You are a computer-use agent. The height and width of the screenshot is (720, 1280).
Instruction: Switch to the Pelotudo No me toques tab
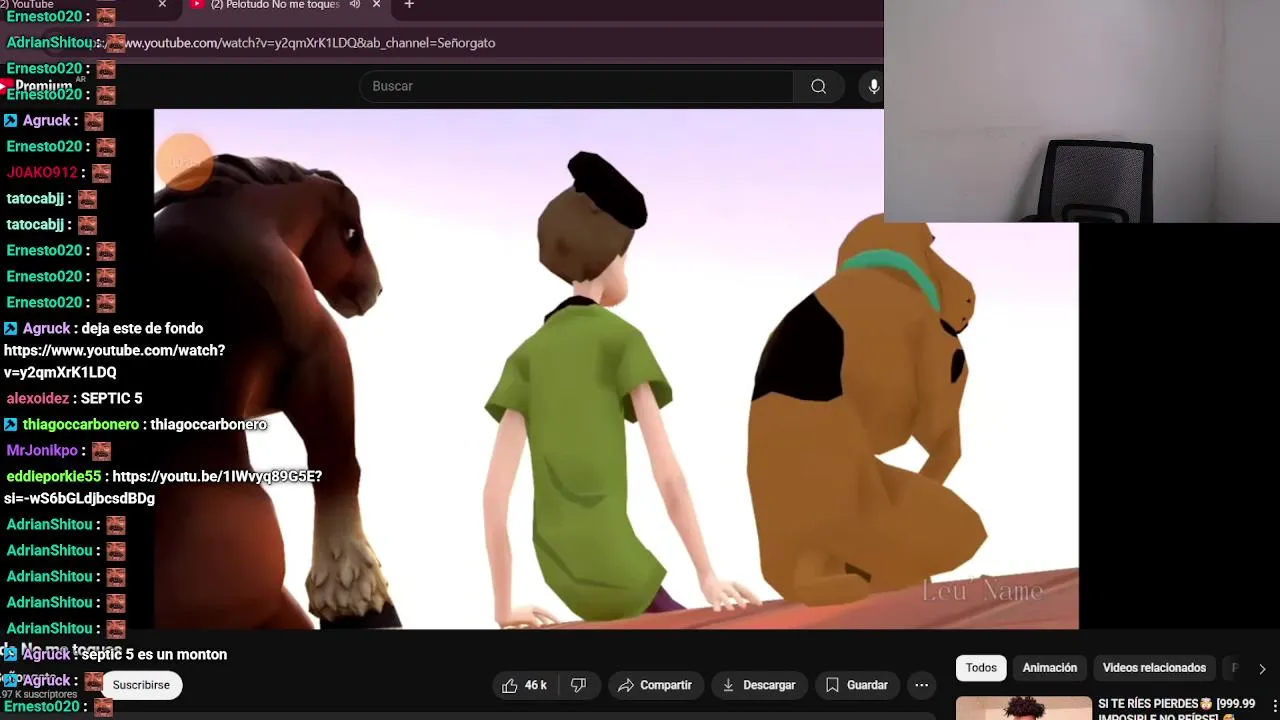pos(275,5)
